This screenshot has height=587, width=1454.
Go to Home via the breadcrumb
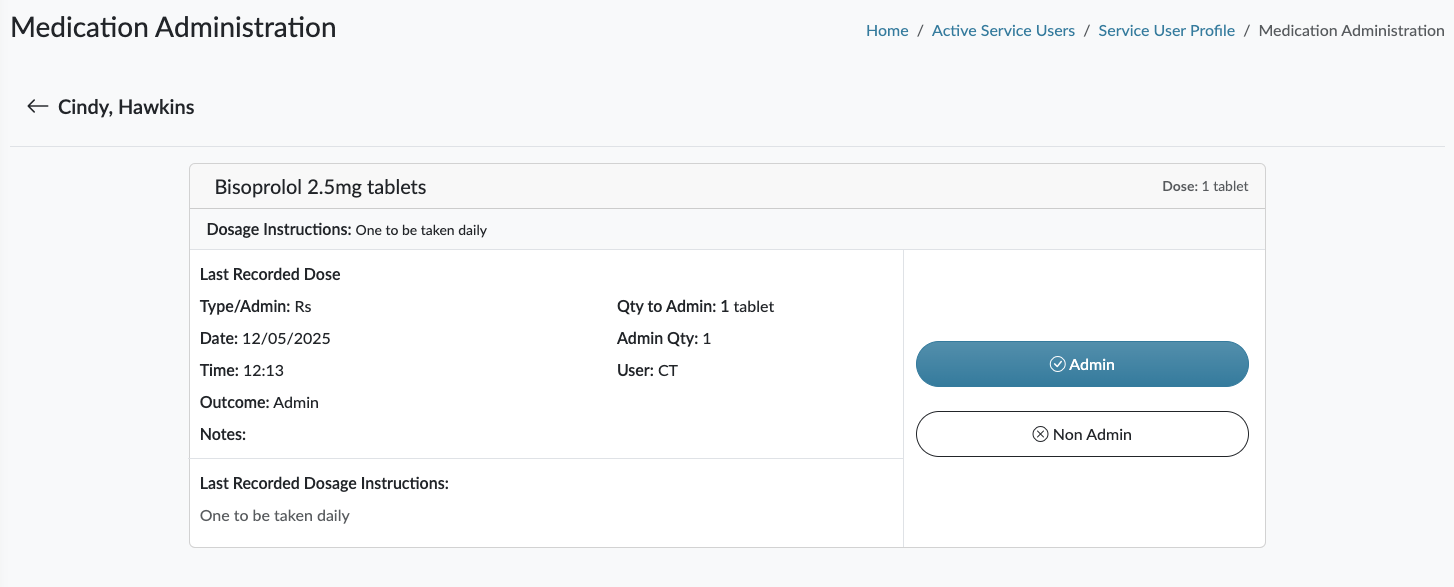[x=887, y=31]
